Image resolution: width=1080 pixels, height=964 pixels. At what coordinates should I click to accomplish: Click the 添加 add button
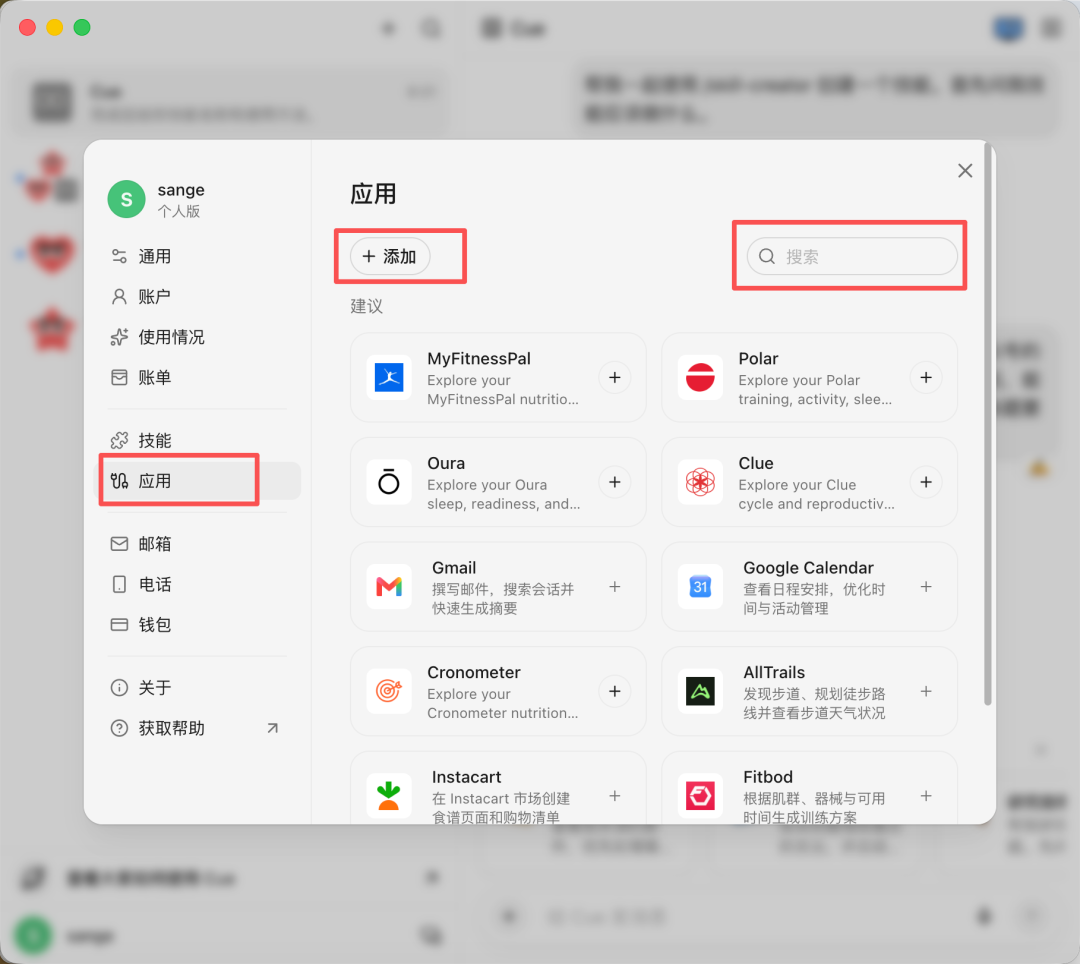pos(390,256)
